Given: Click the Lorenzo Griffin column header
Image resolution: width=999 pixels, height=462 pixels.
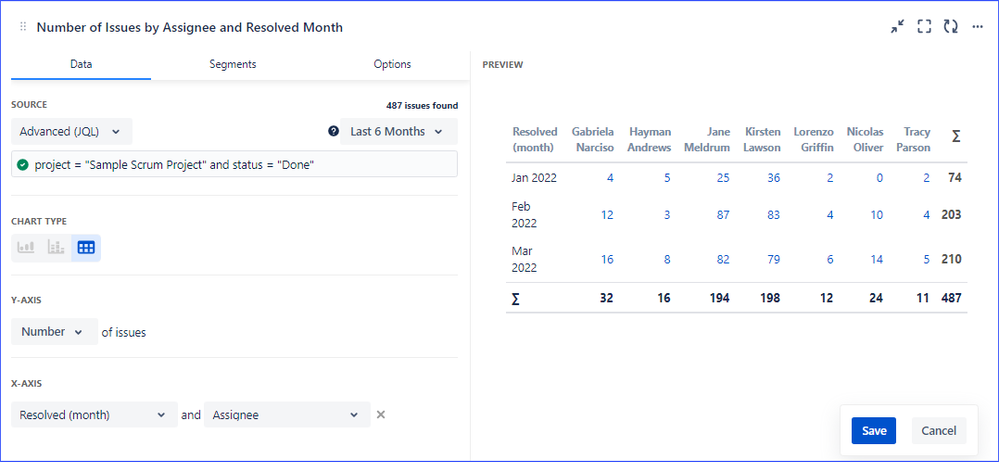Looking at the screenshot, I should [814, 140].
